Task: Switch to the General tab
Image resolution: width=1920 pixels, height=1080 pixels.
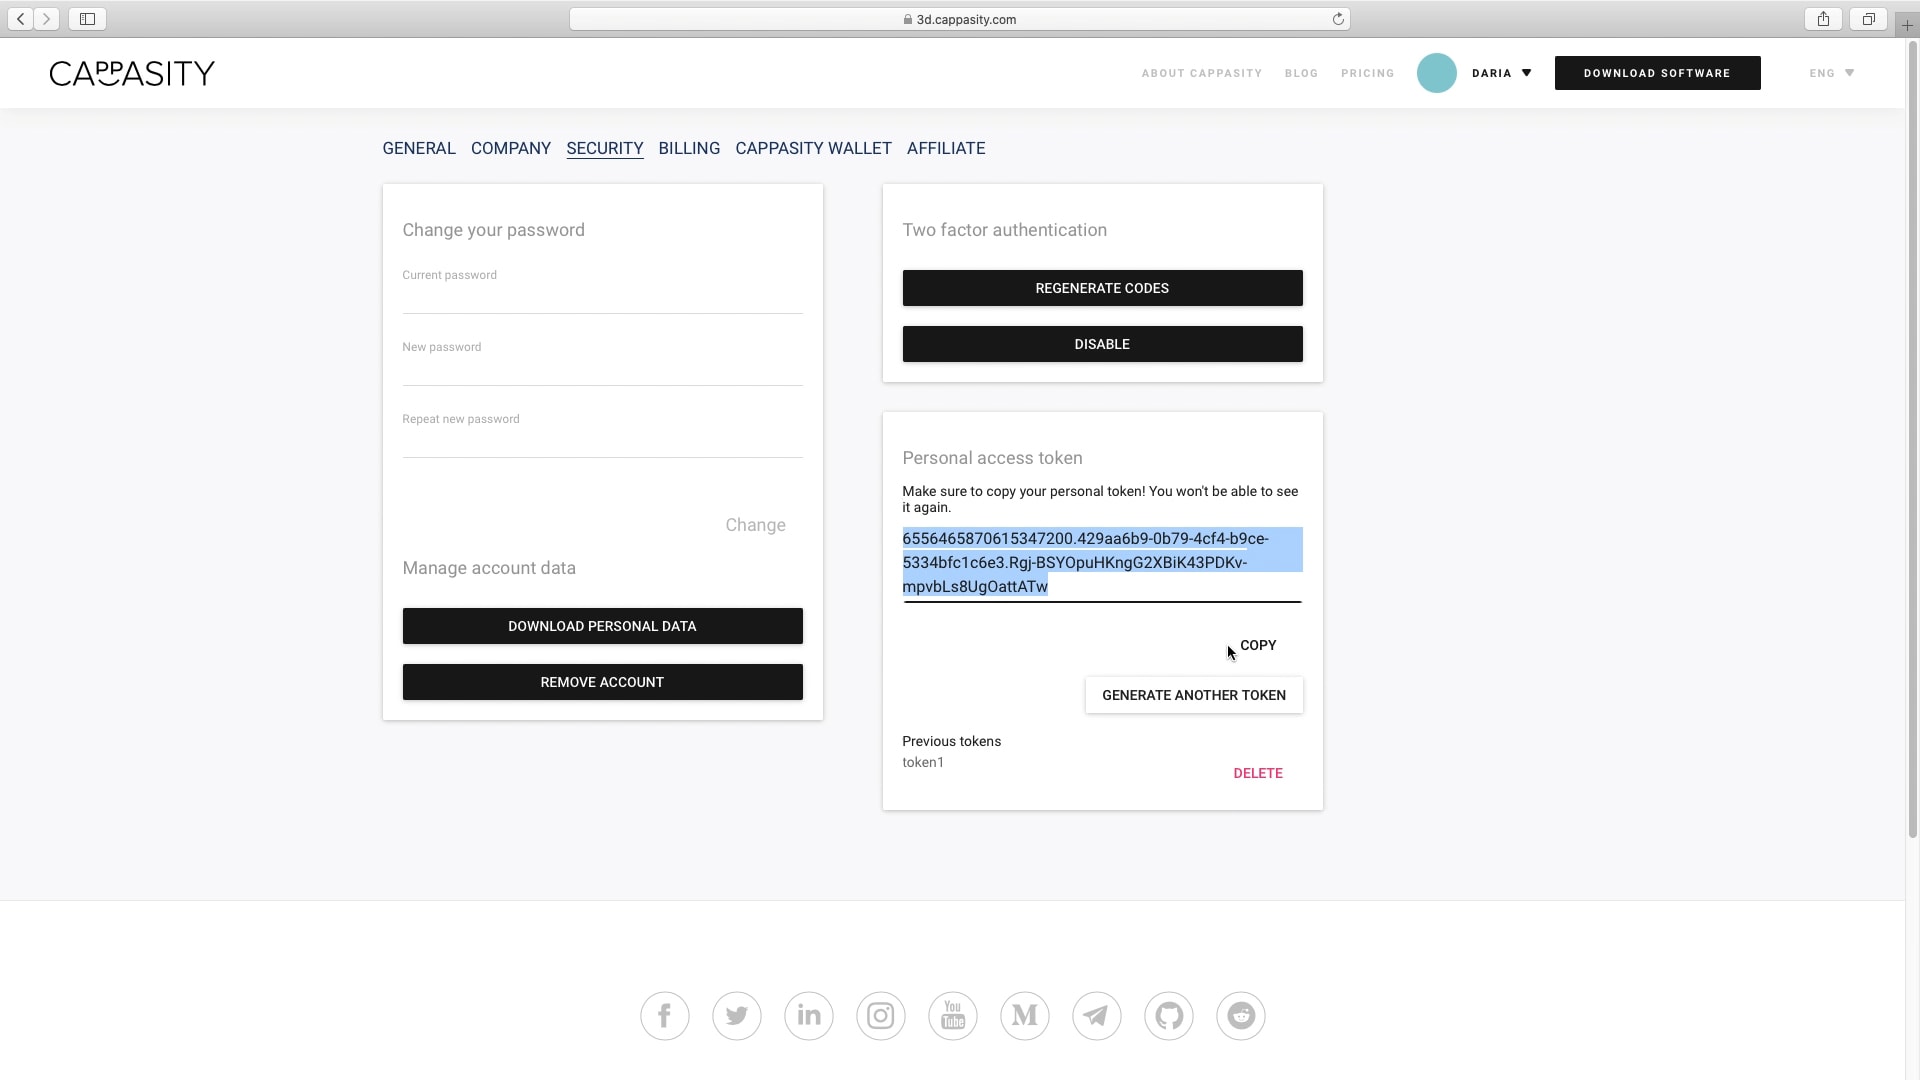Action: (x=419, y=148)
